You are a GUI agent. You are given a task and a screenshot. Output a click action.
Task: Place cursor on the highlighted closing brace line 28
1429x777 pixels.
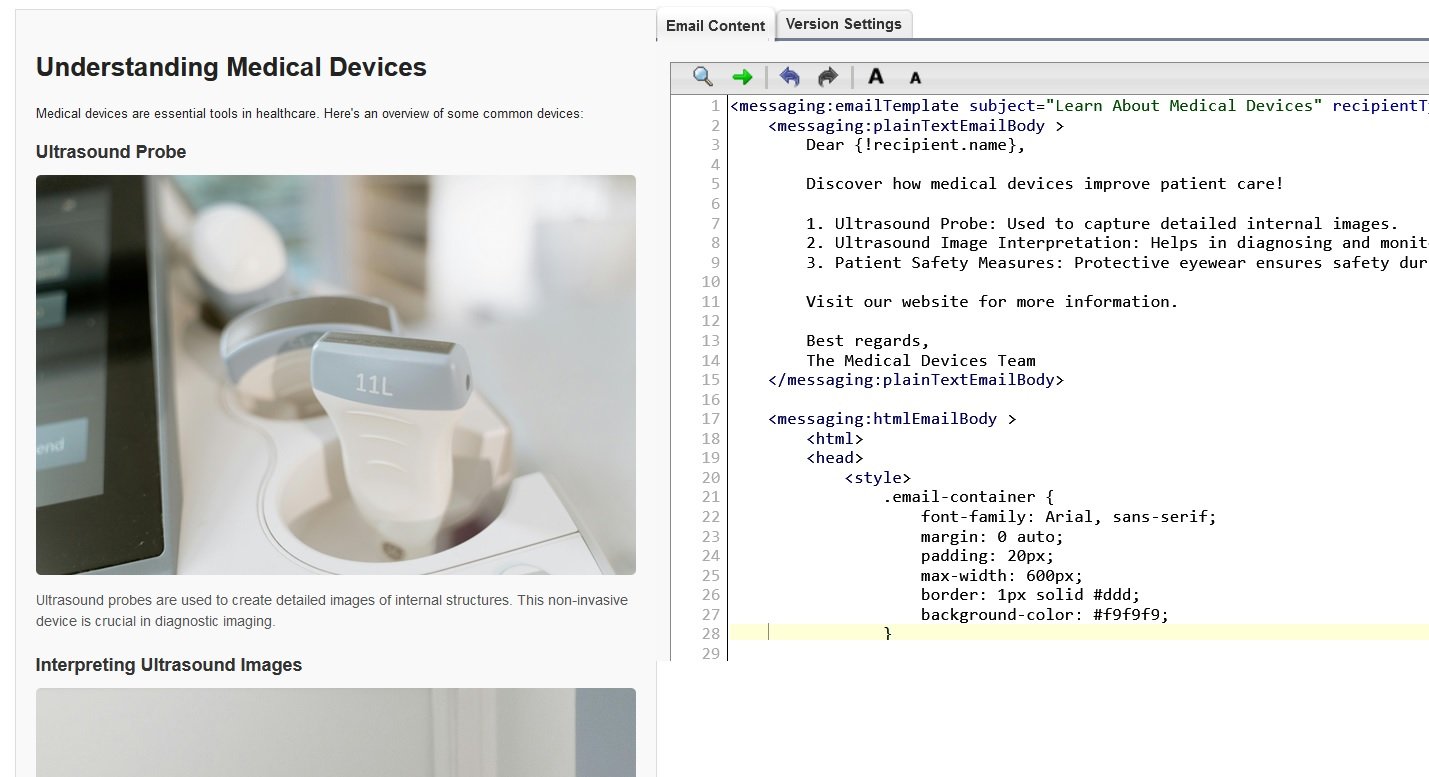tap(1079, 633)
